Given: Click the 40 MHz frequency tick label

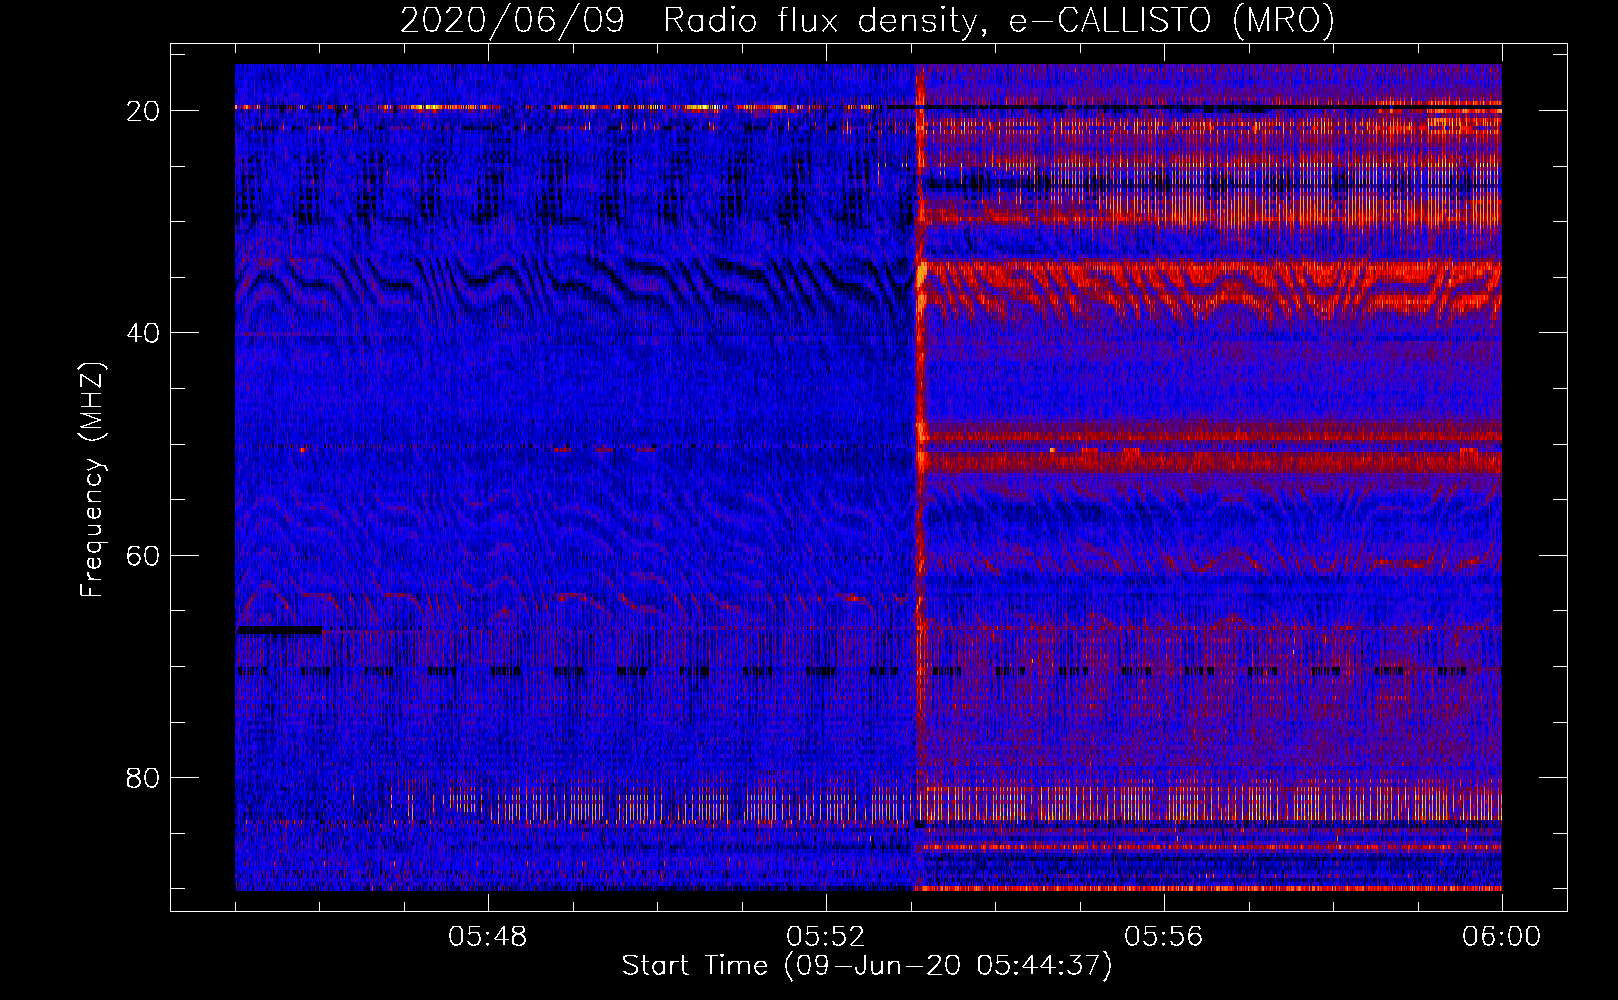Looking at the screenshot, I should [x=143, y=333].
